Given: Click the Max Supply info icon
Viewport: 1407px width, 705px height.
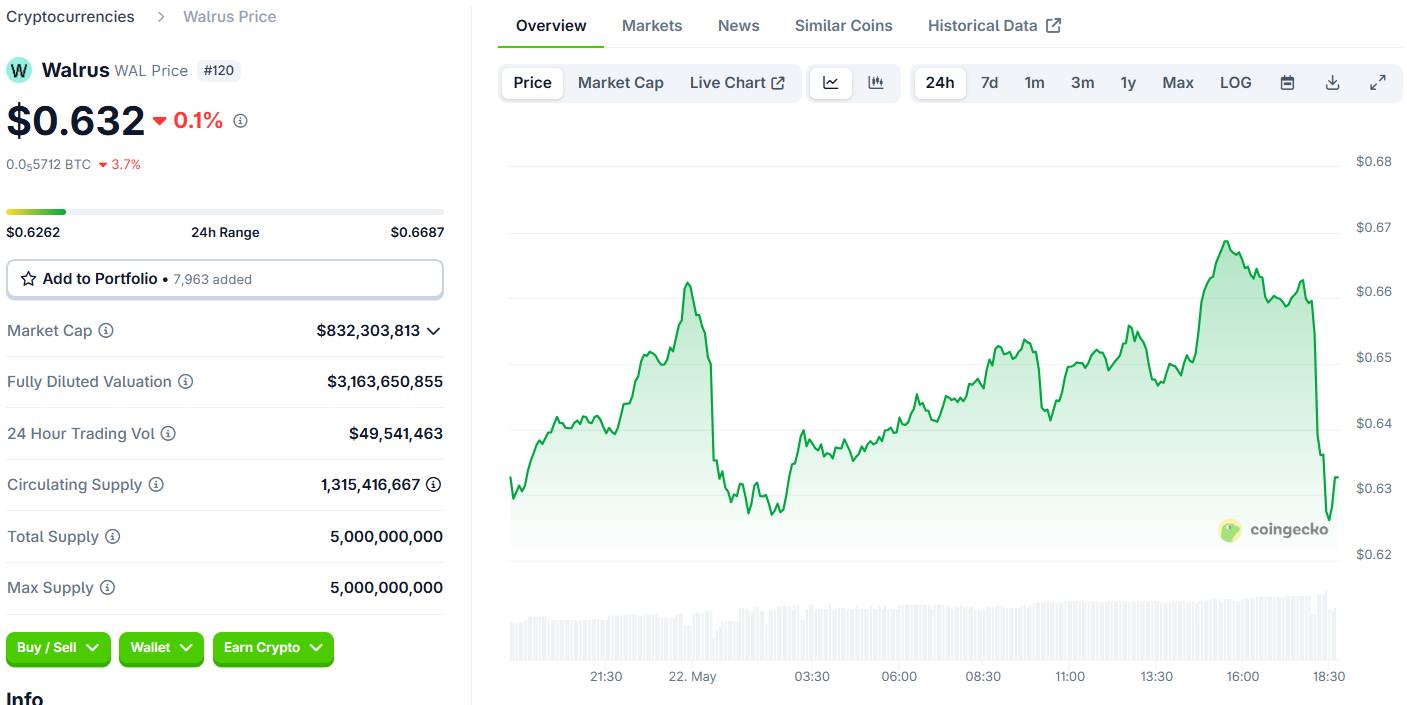Looking at the screenshot, I should pyautogui.click(x=107, y=588).
